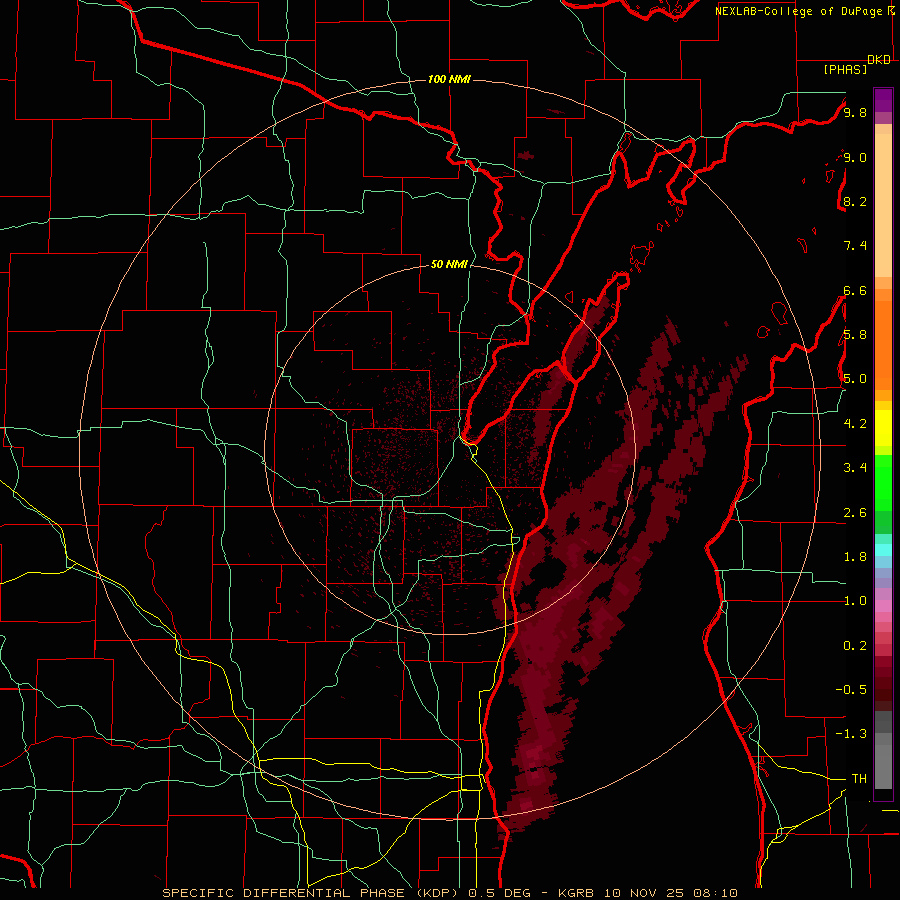Select the 8.2 scale value
The height and width of the screenshot is (900, 900).
click(x=855, y=201)
